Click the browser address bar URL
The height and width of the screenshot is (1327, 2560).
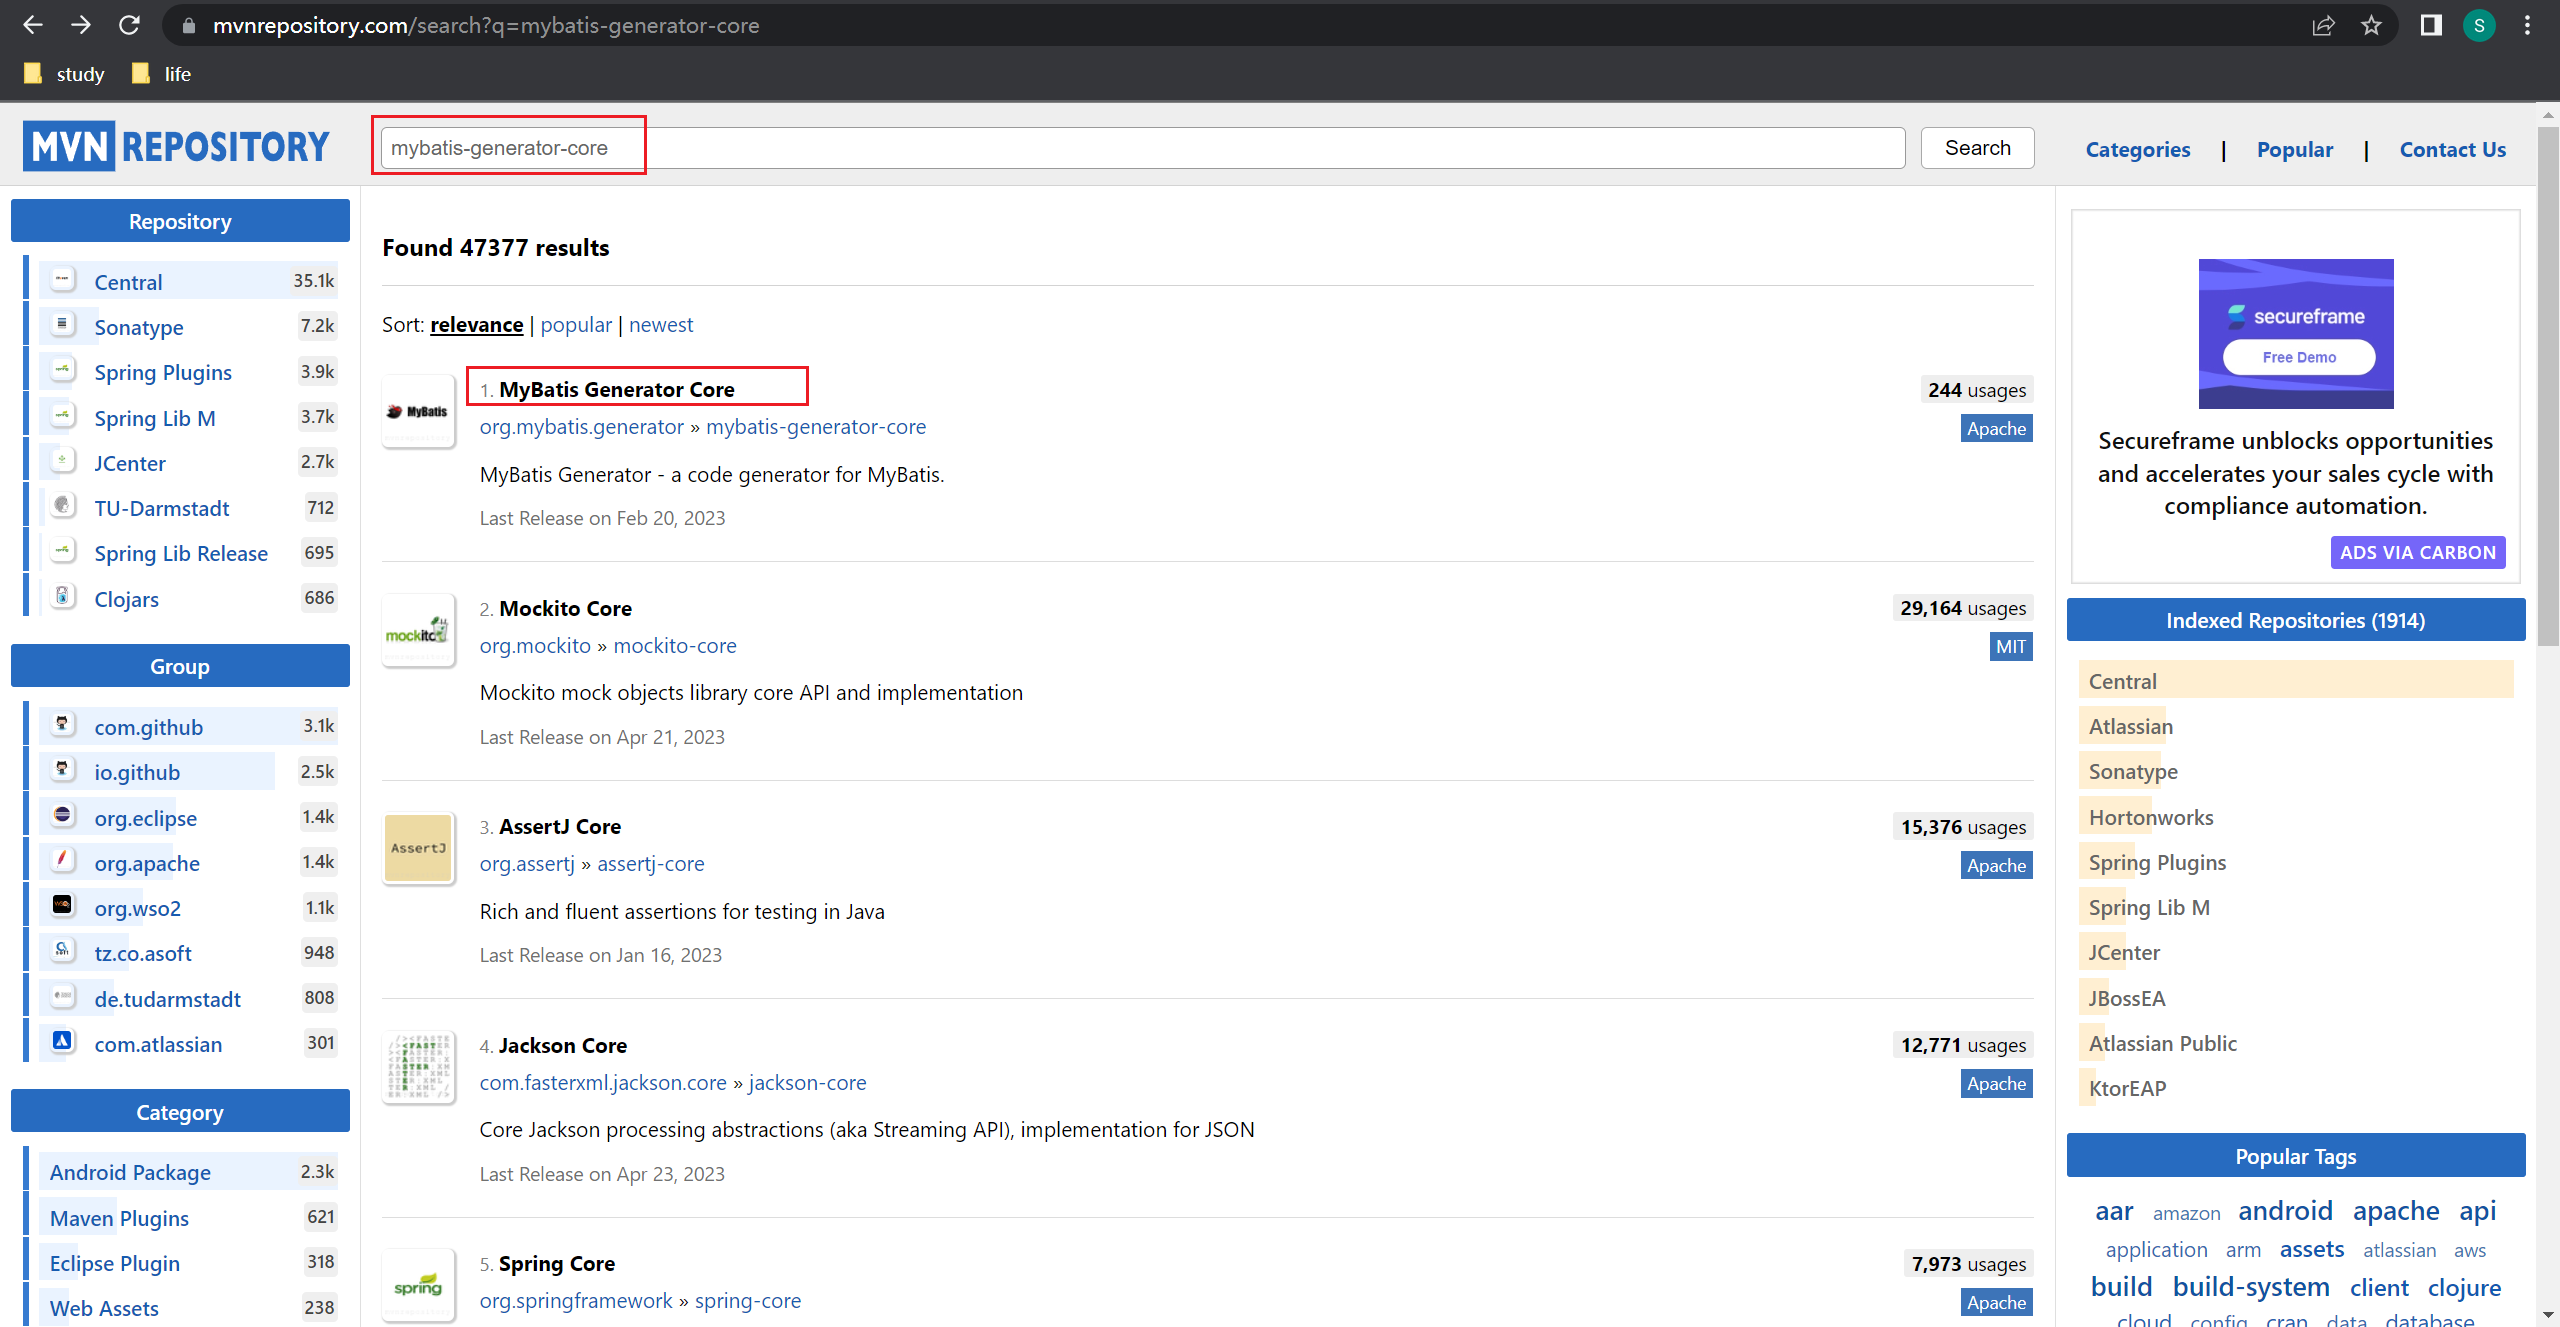pyautogui.click(x=486, y=26)
